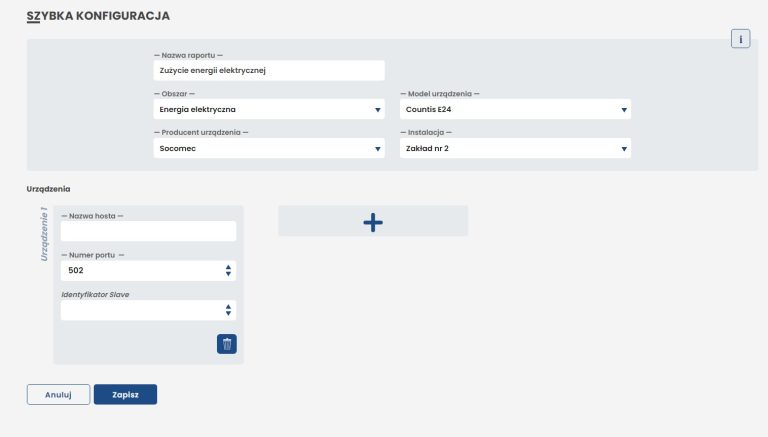Click the Szybka konfiguracja page heading

pos(98,16)
